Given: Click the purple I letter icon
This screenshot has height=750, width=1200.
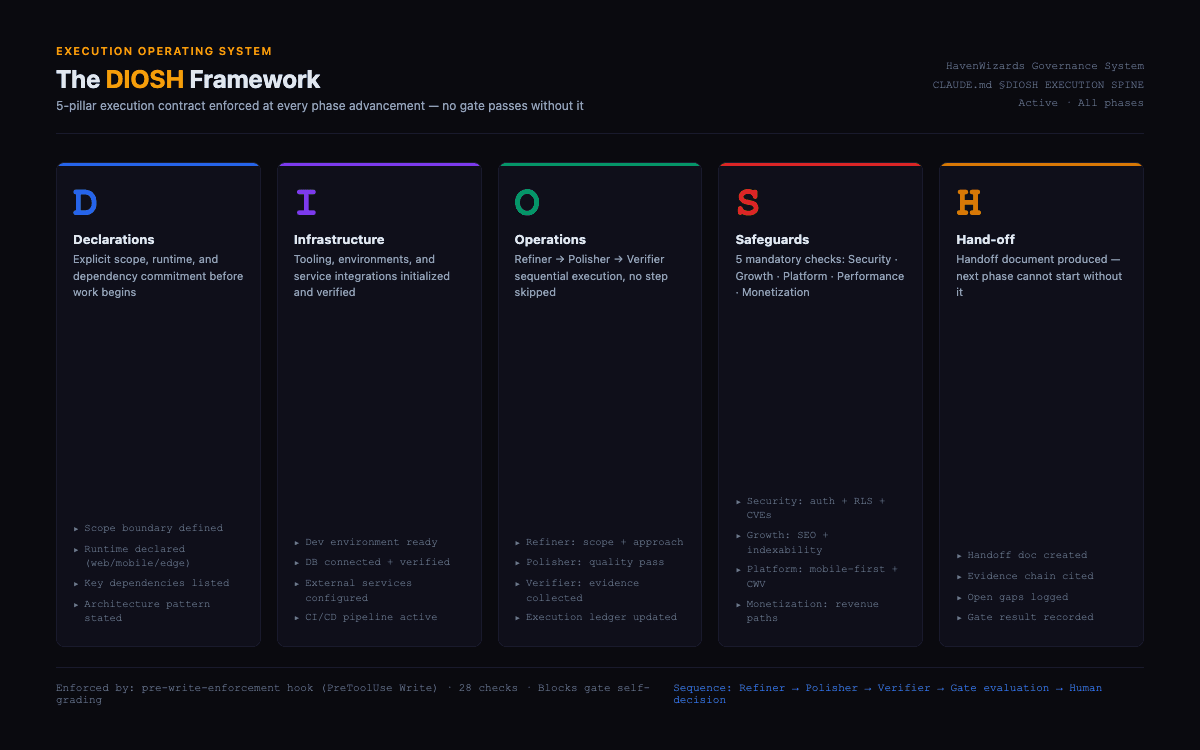Looking at the screenshot, I should tap(306, 203).
